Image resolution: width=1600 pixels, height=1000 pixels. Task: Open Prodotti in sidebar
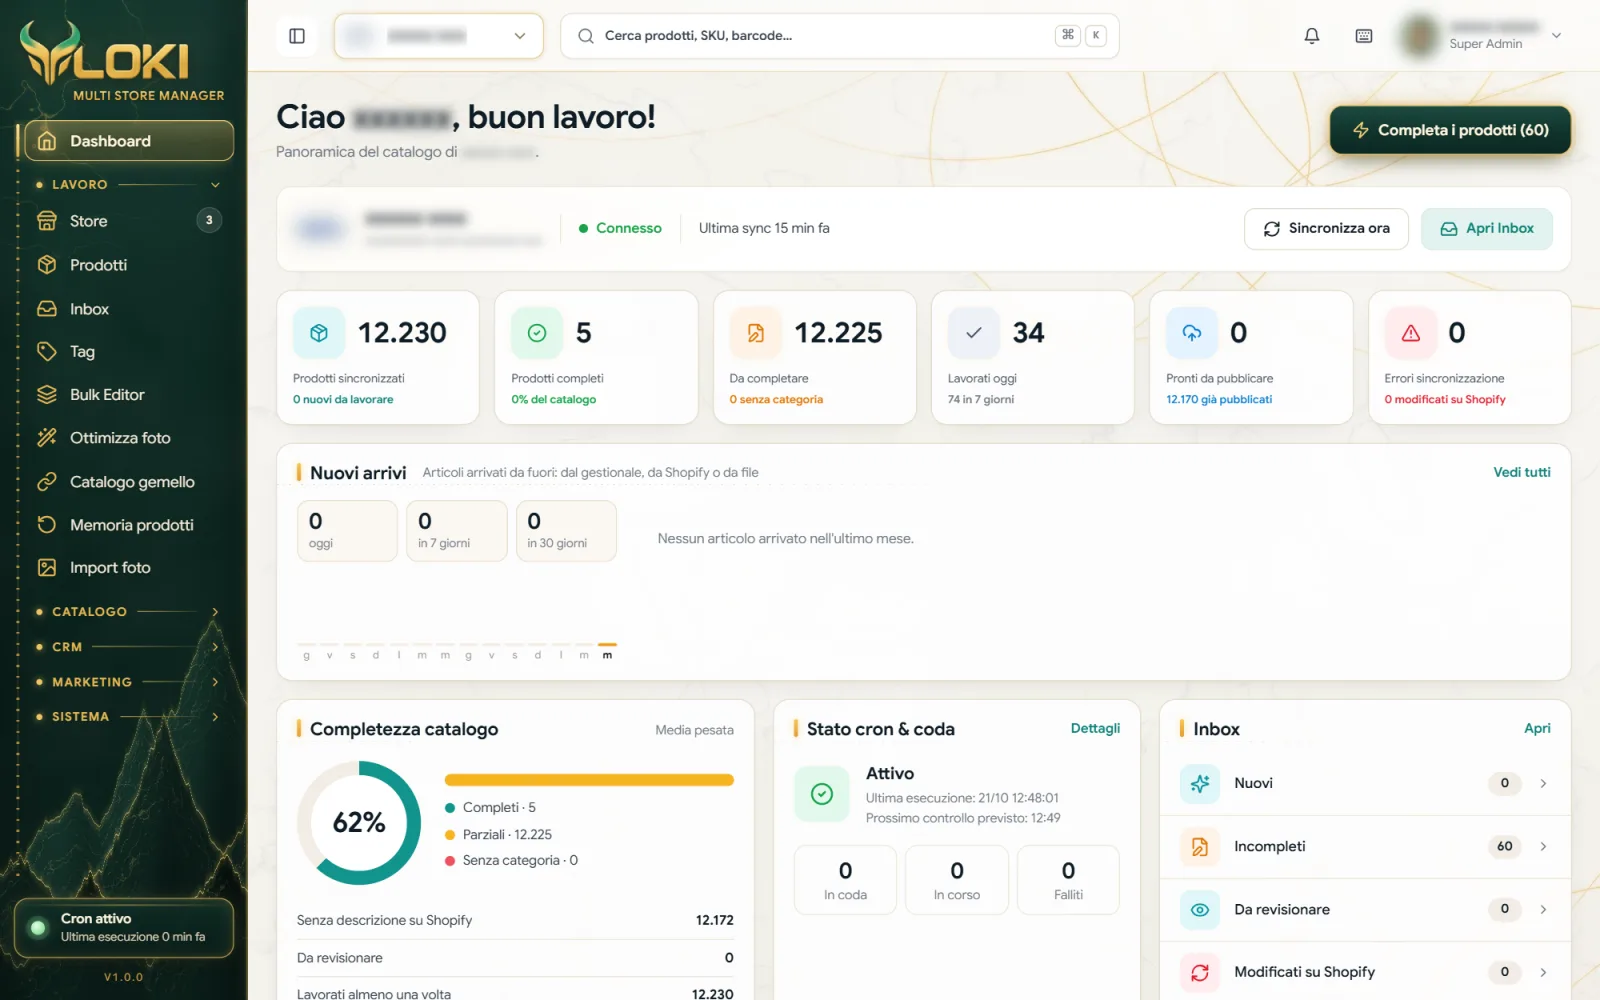(x=129, y=265)
